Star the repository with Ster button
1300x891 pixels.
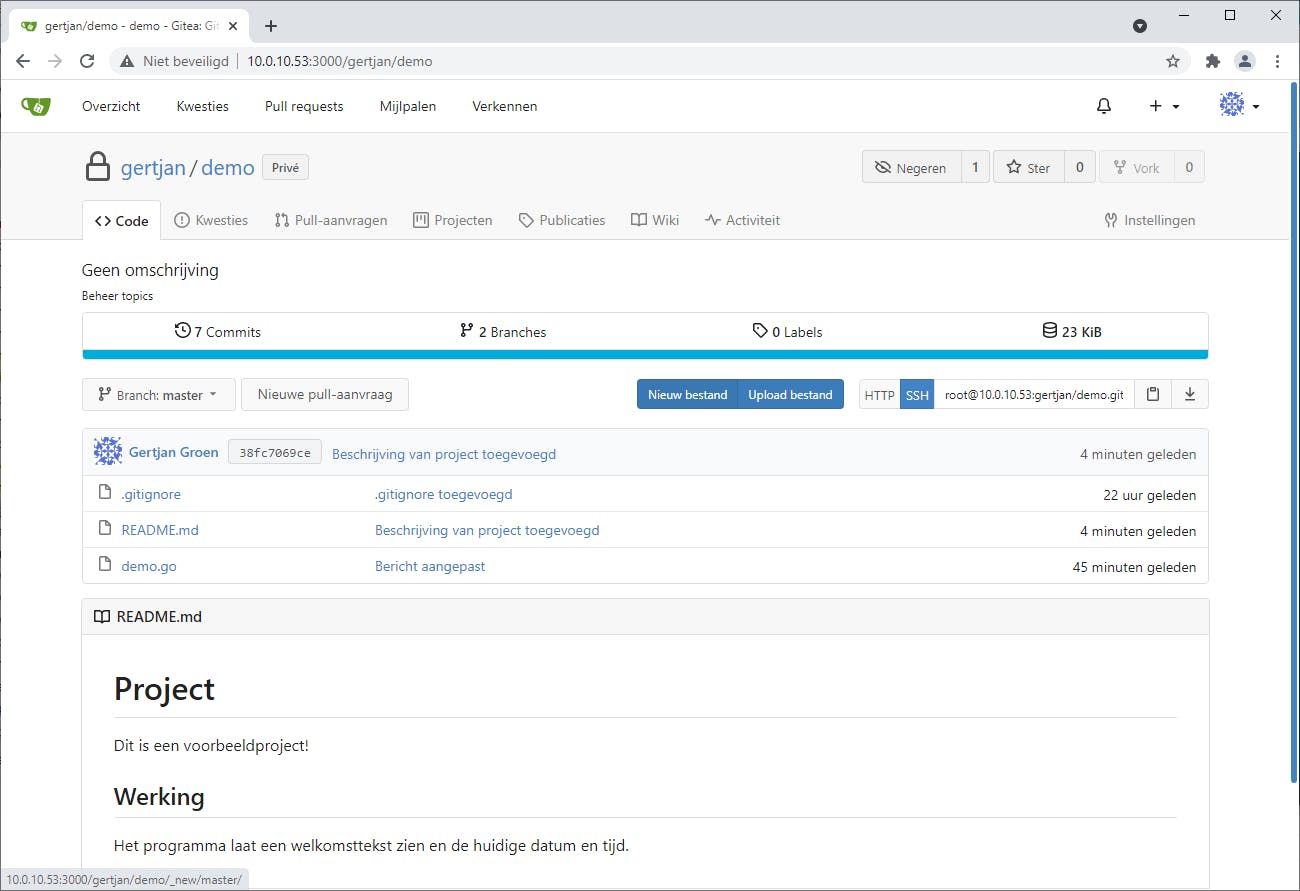[1028, 168]
